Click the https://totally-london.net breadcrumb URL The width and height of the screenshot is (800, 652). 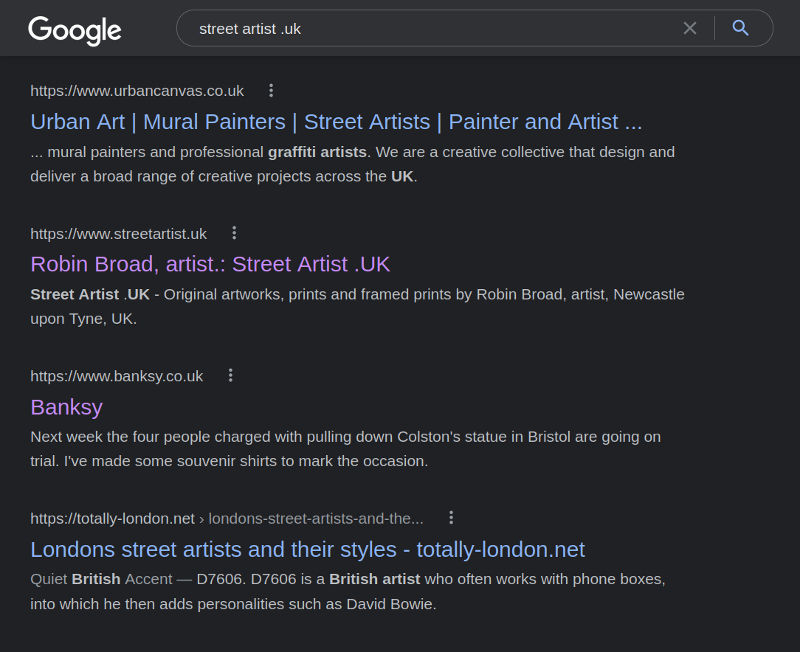[227, 518]
